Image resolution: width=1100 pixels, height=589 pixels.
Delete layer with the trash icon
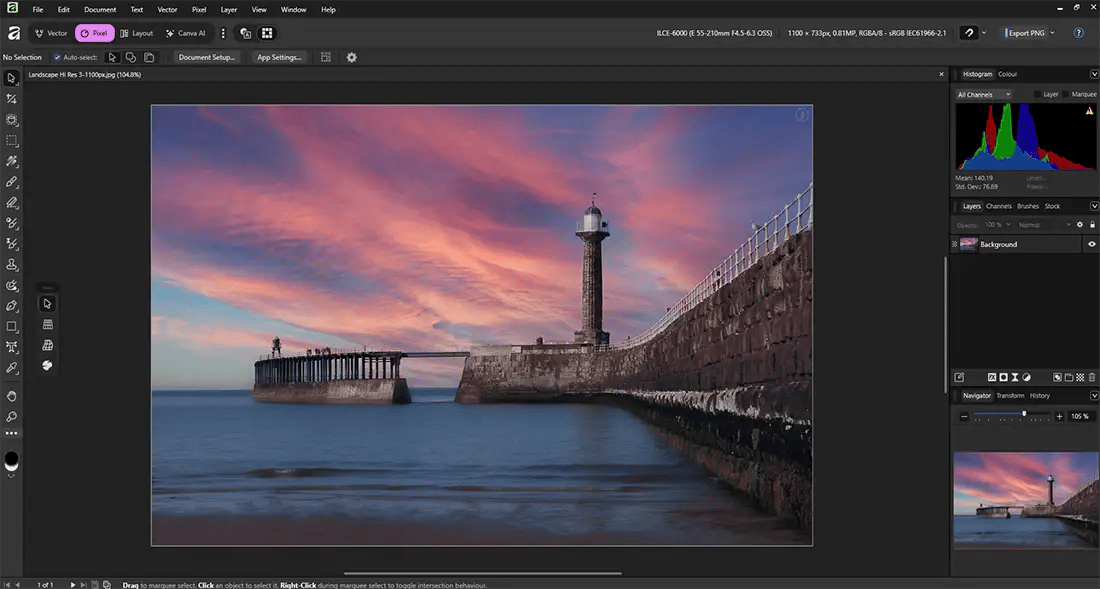click(1092, 377)
